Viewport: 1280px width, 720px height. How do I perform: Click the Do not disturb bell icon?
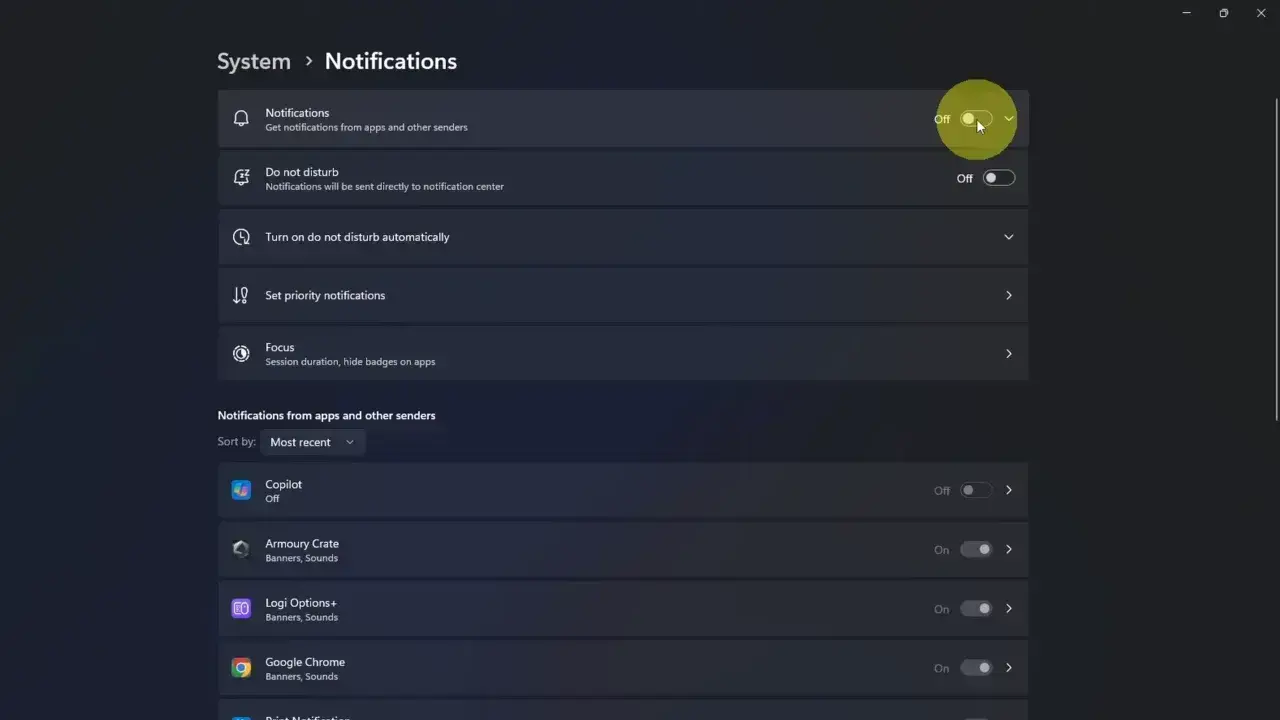(241, 178)
